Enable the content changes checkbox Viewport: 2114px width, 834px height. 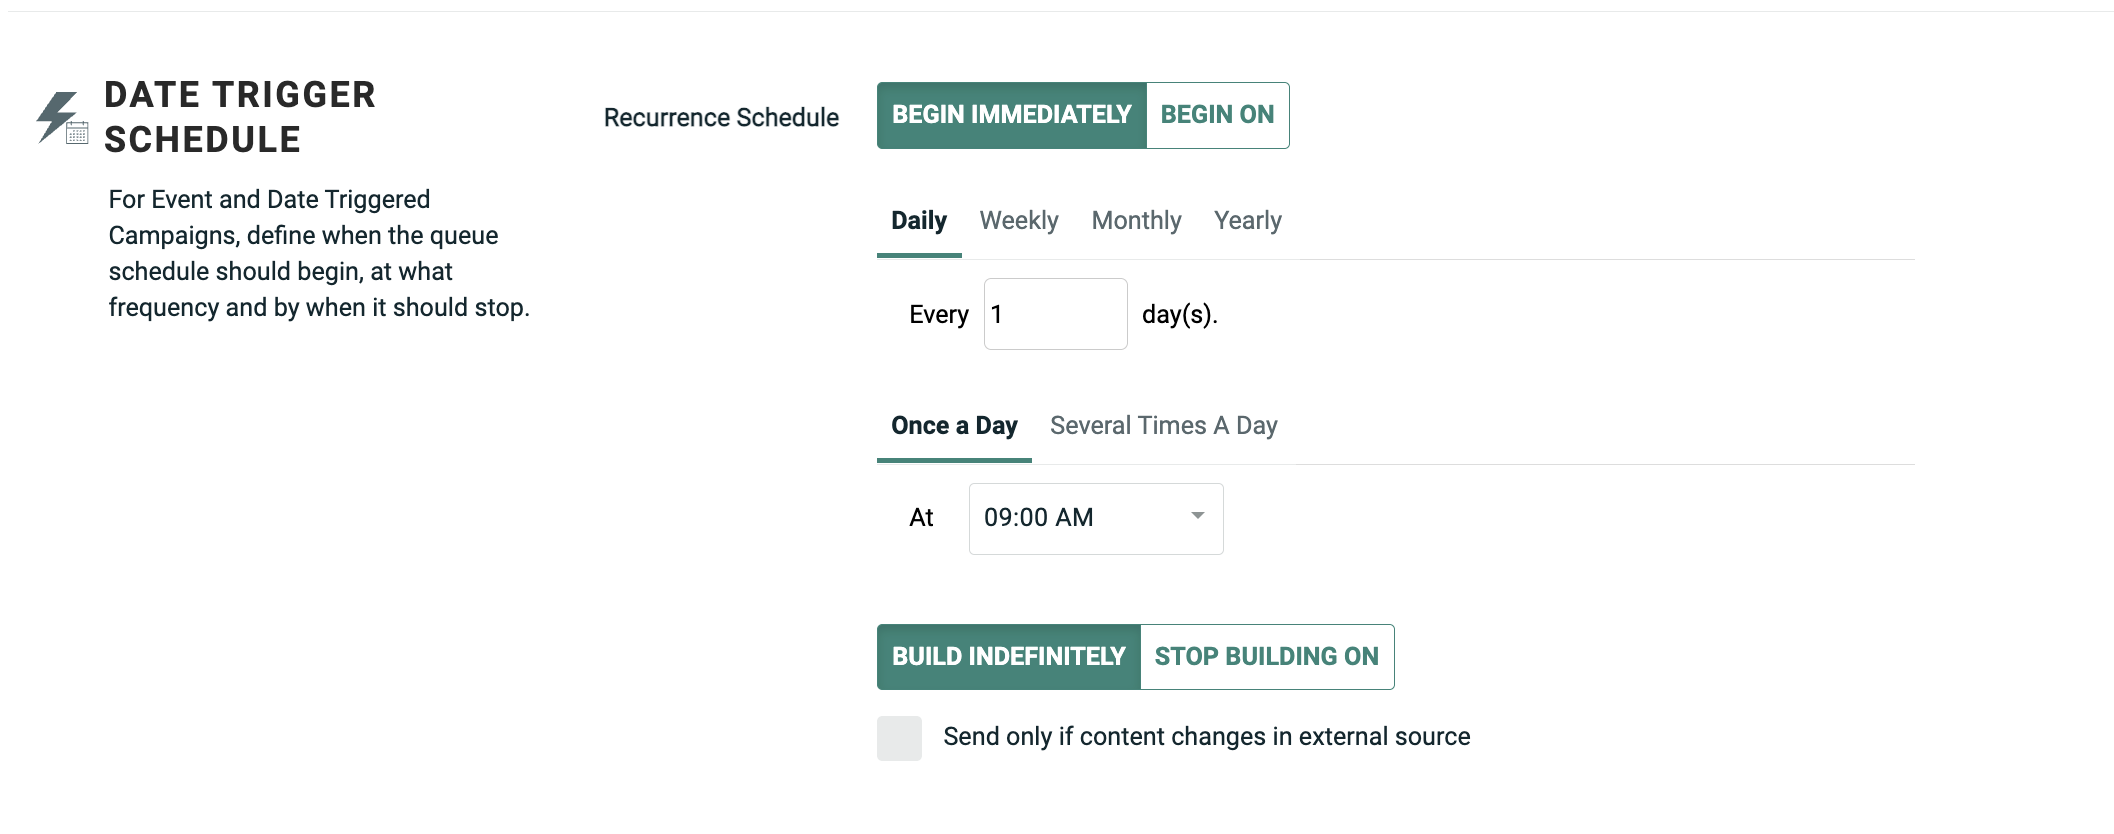coord(899,738)
